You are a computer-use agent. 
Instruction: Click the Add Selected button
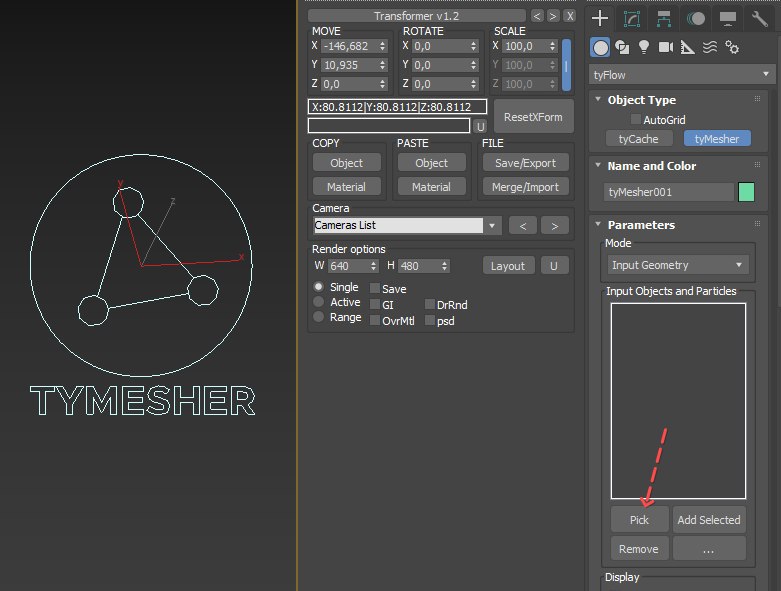[709, 519]
